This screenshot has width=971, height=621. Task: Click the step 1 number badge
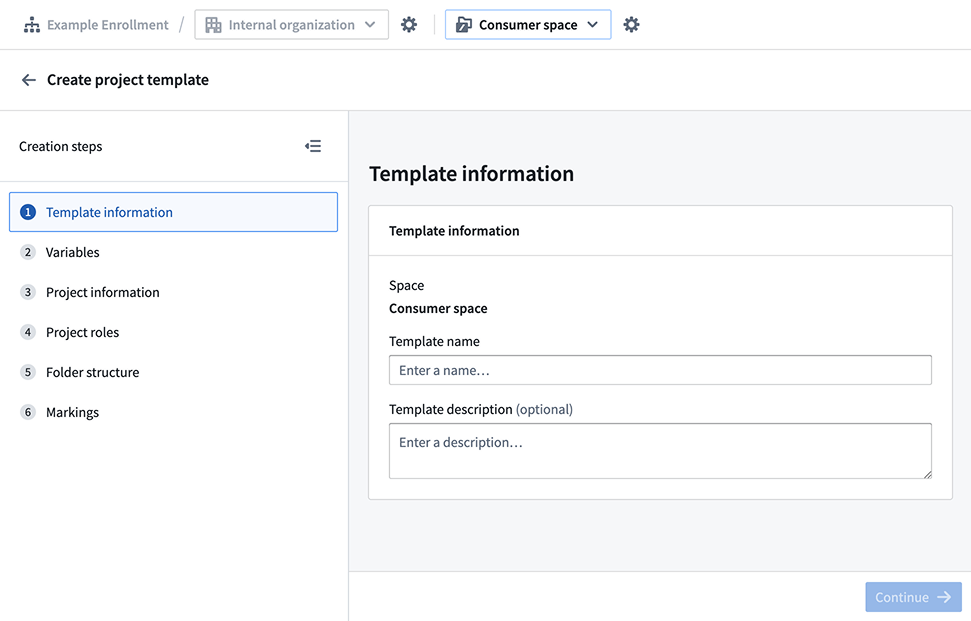coord(28,212)
